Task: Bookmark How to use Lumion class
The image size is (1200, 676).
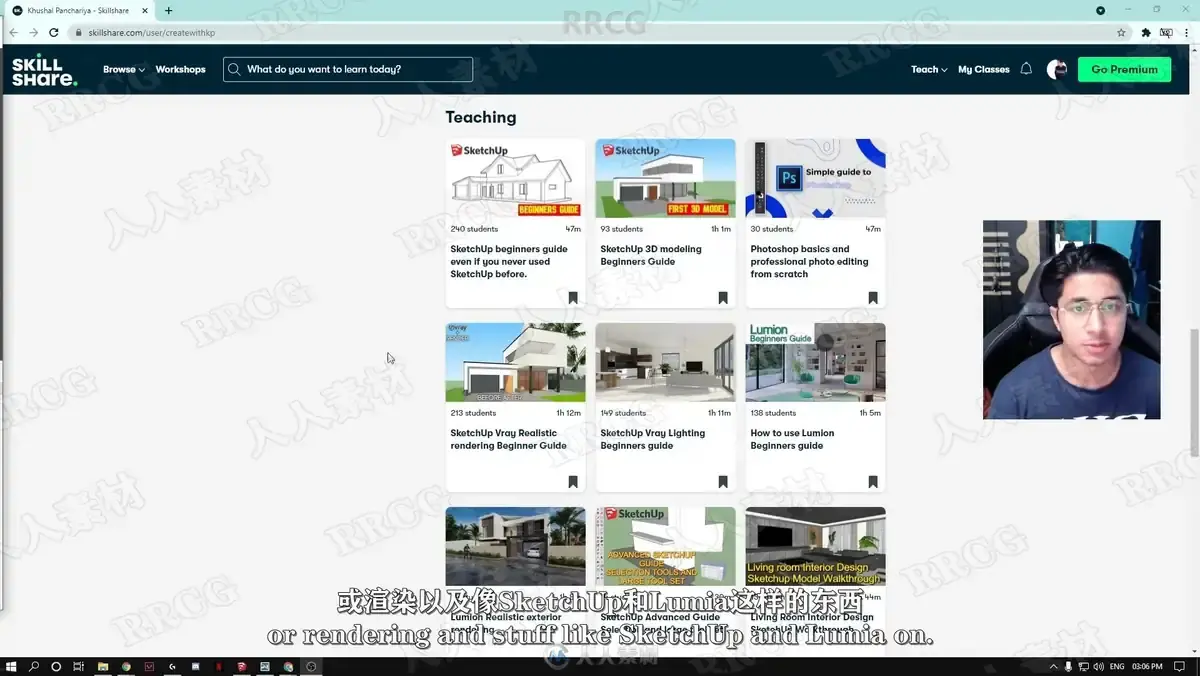Action: click(x=873, y=482)
